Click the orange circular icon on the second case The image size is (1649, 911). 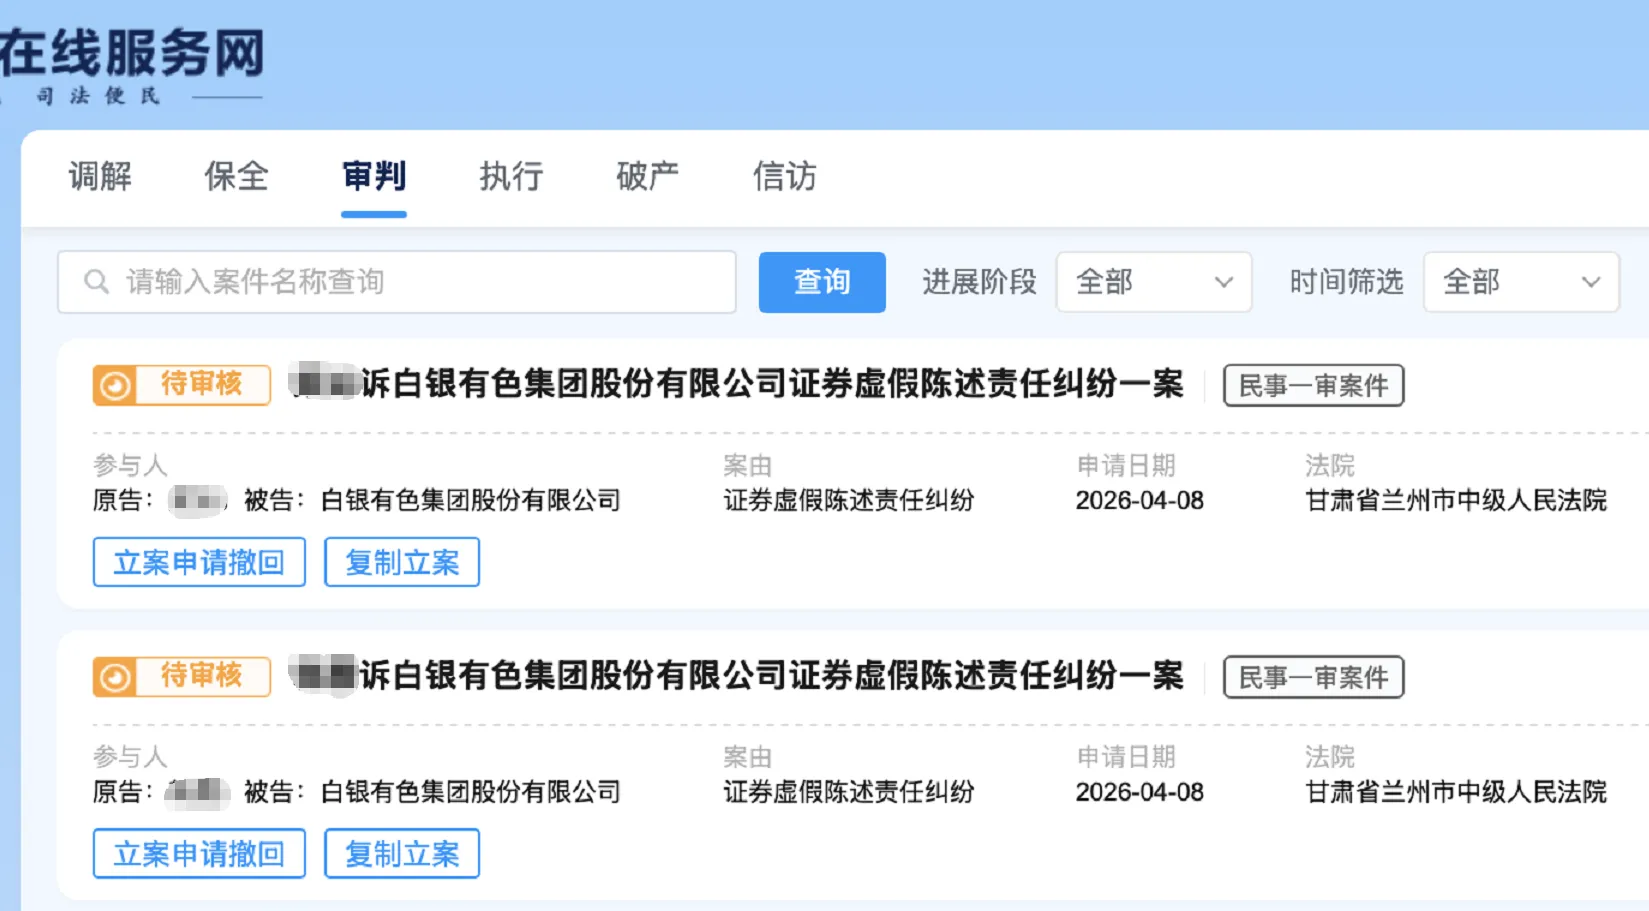116,676
